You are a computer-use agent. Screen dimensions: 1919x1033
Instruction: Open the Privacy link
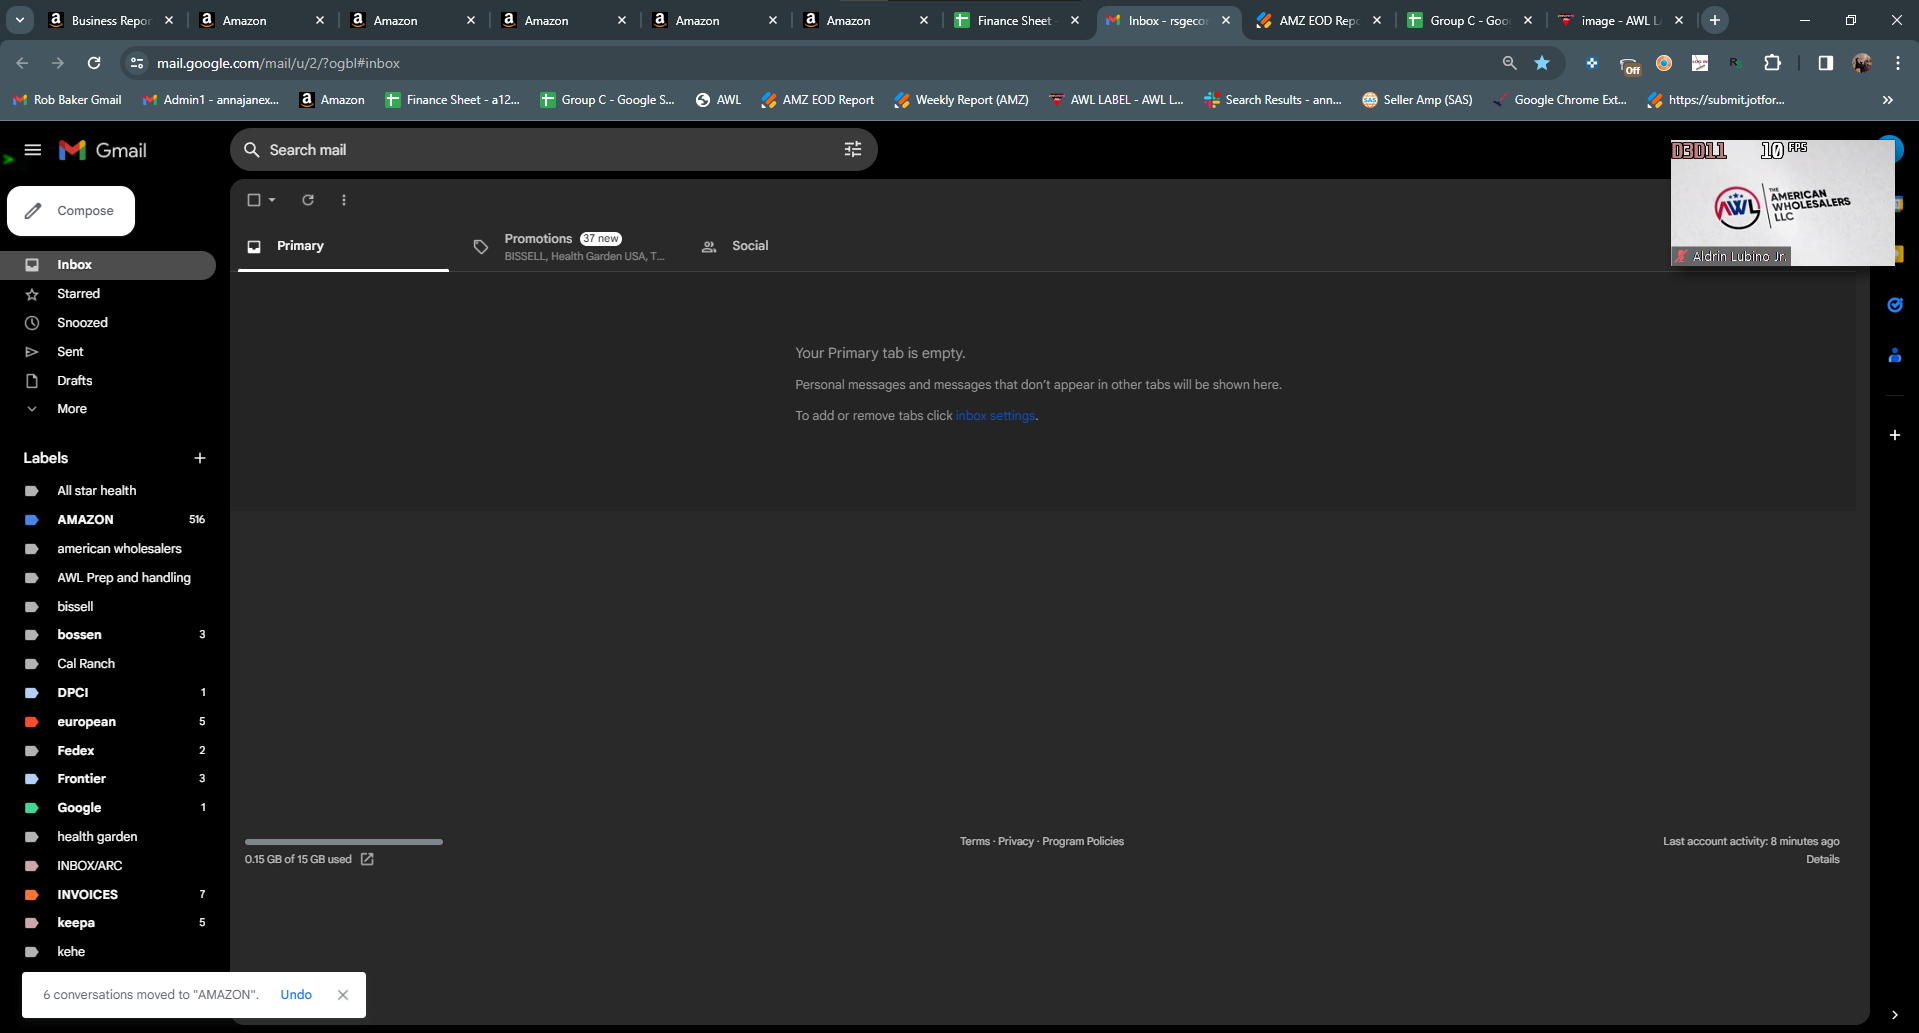tap(1016, 842)
